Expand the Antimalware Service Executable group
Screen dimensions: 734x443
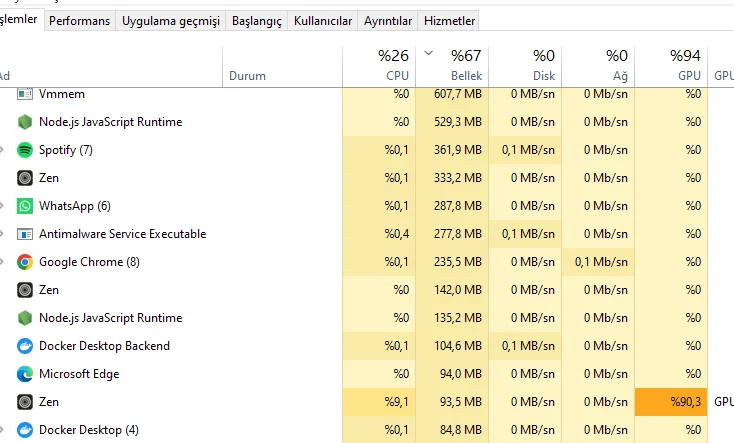(2, 234)
